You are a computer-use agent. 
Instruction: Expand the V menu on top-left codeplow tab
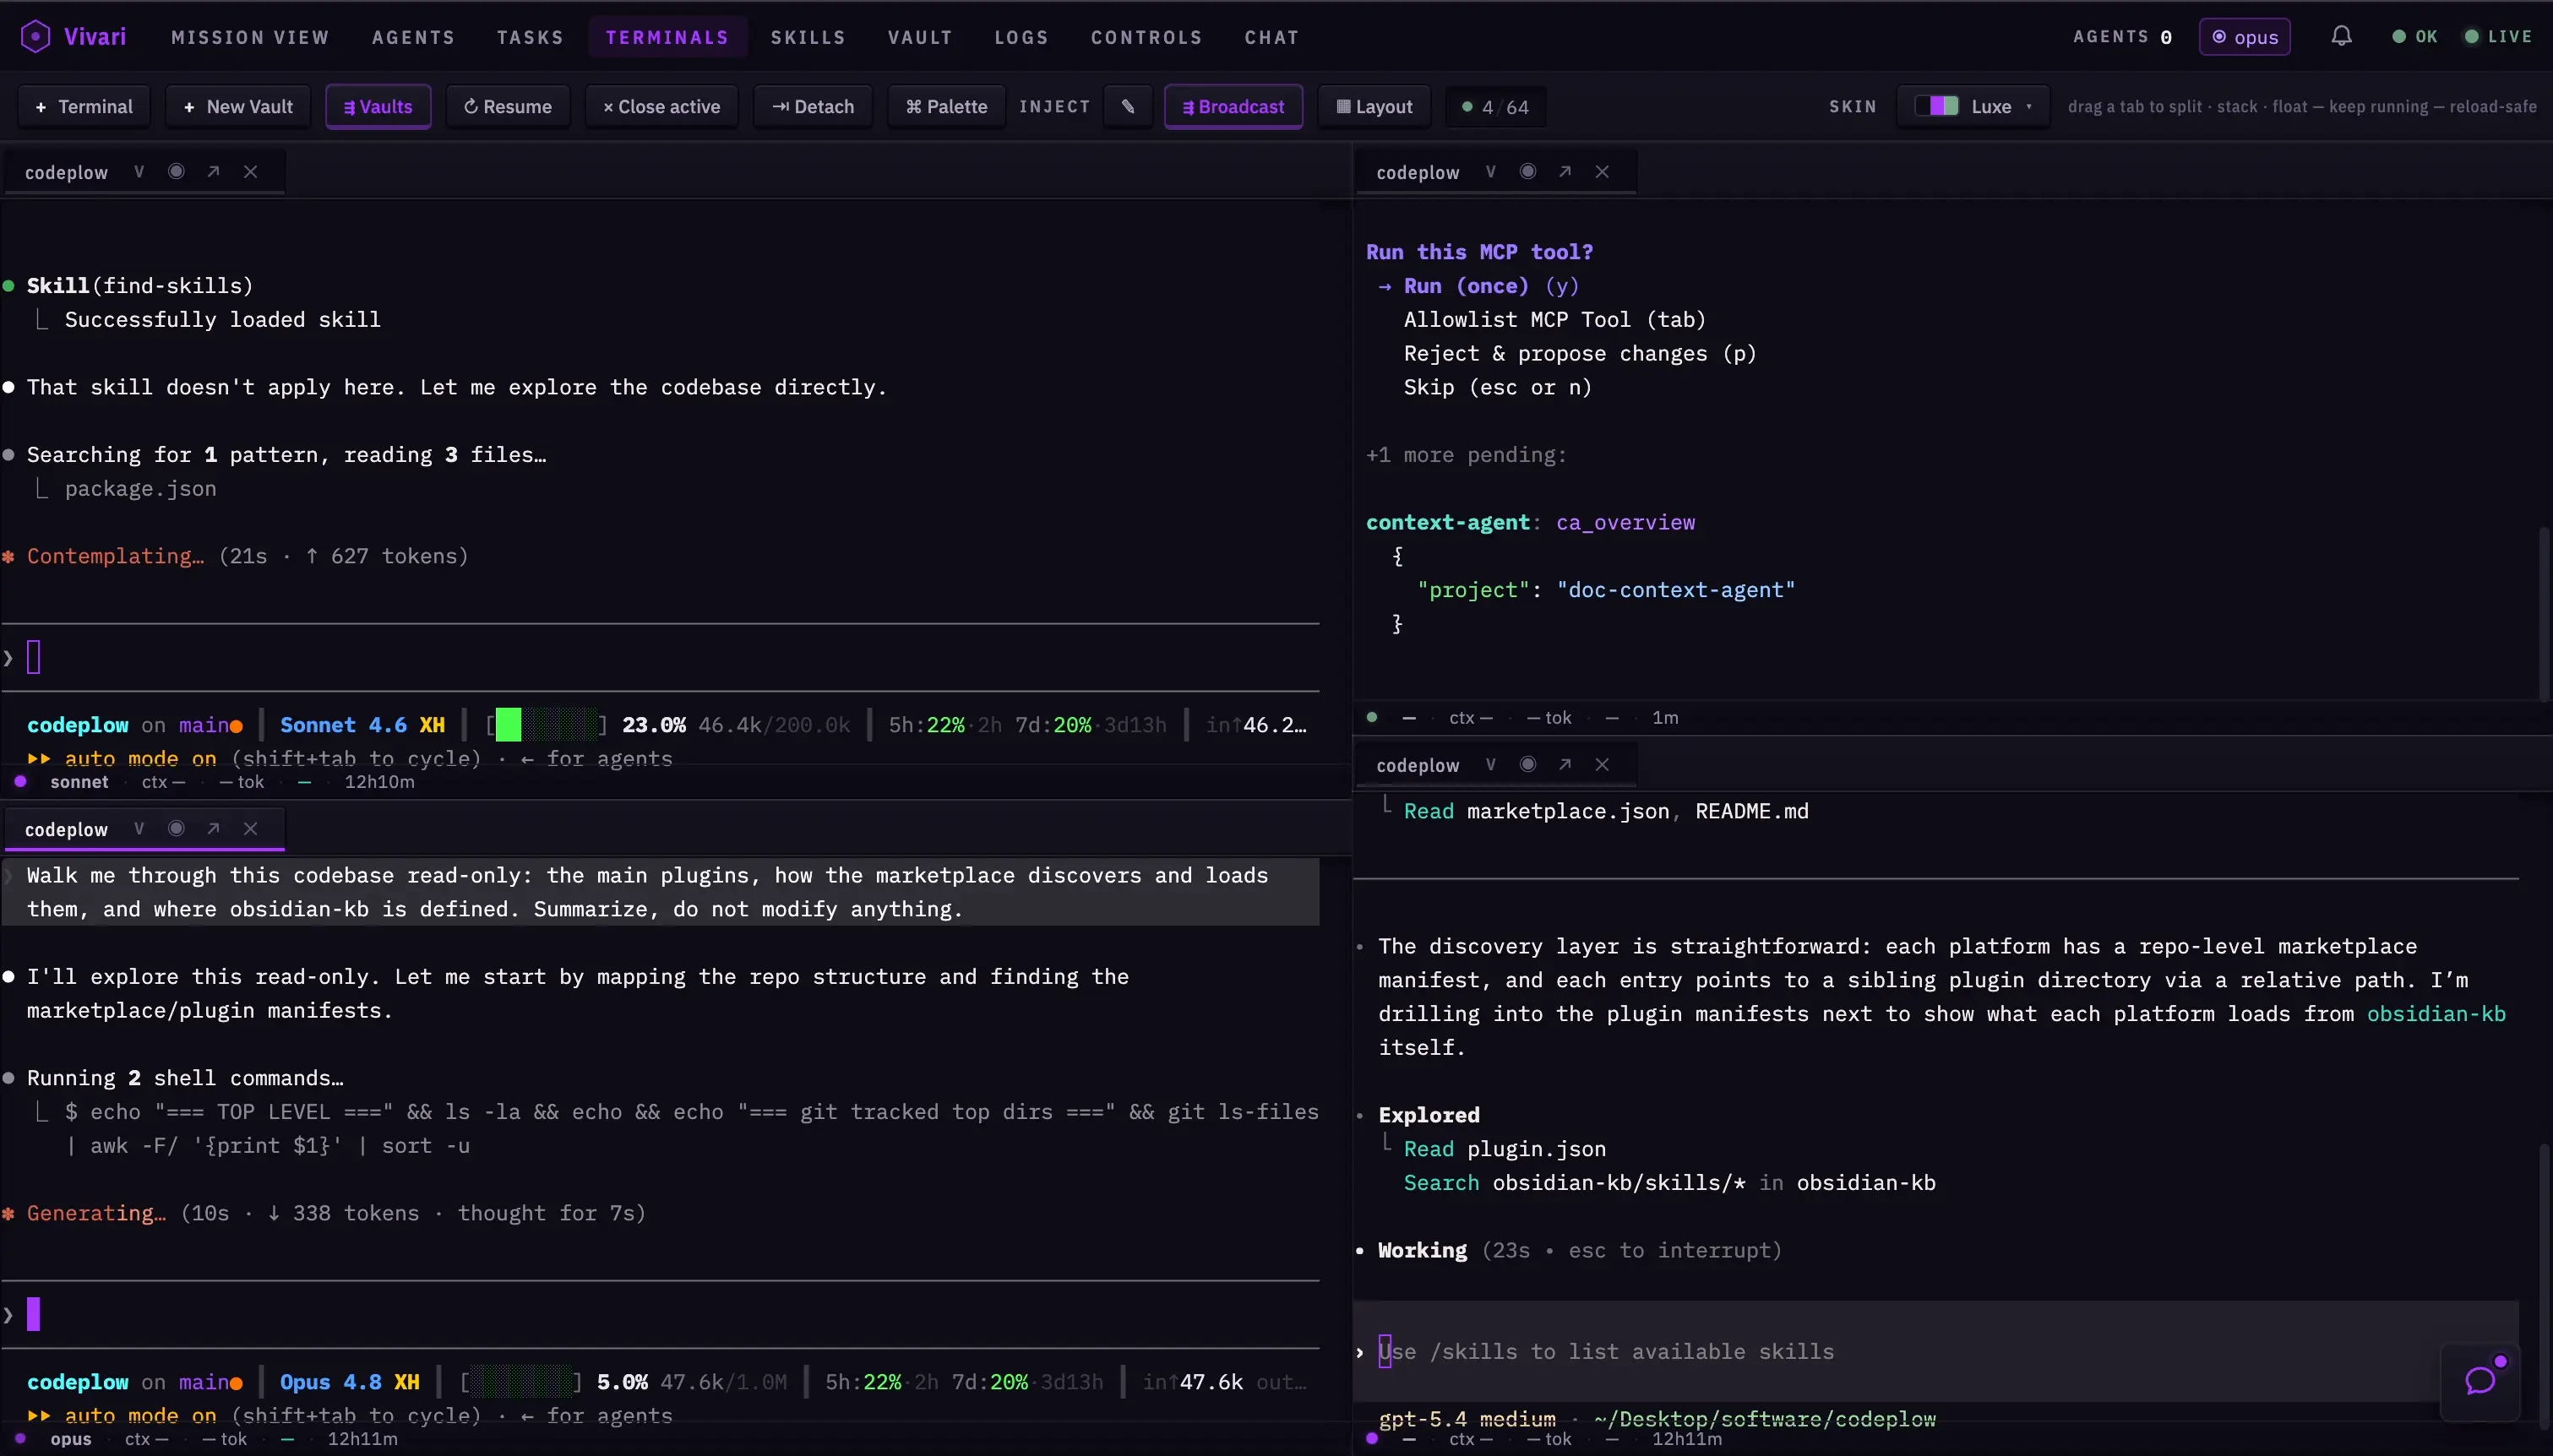pyautogui.click(x=139, y=172)
